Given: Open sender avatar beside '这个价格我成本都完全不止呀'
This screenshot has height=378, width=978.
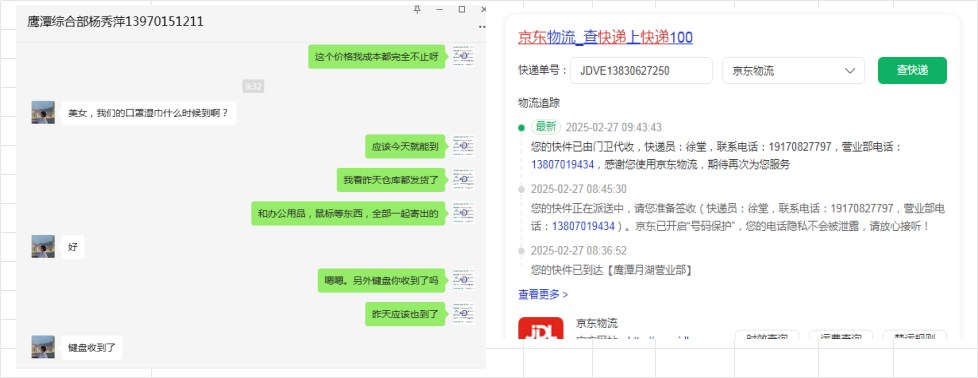Looking at the screenshot, I should tap(463, 56).
